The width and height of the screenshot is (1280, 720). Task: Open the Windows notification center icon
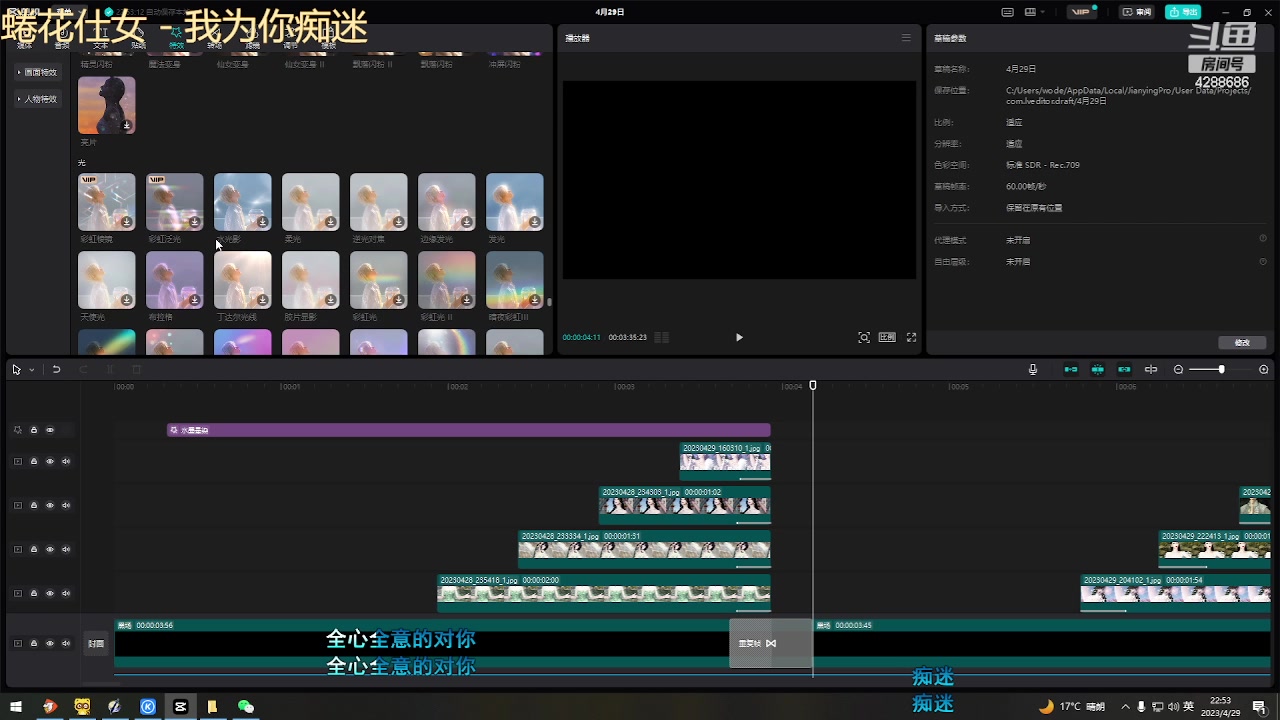(x=1259, y=706)
